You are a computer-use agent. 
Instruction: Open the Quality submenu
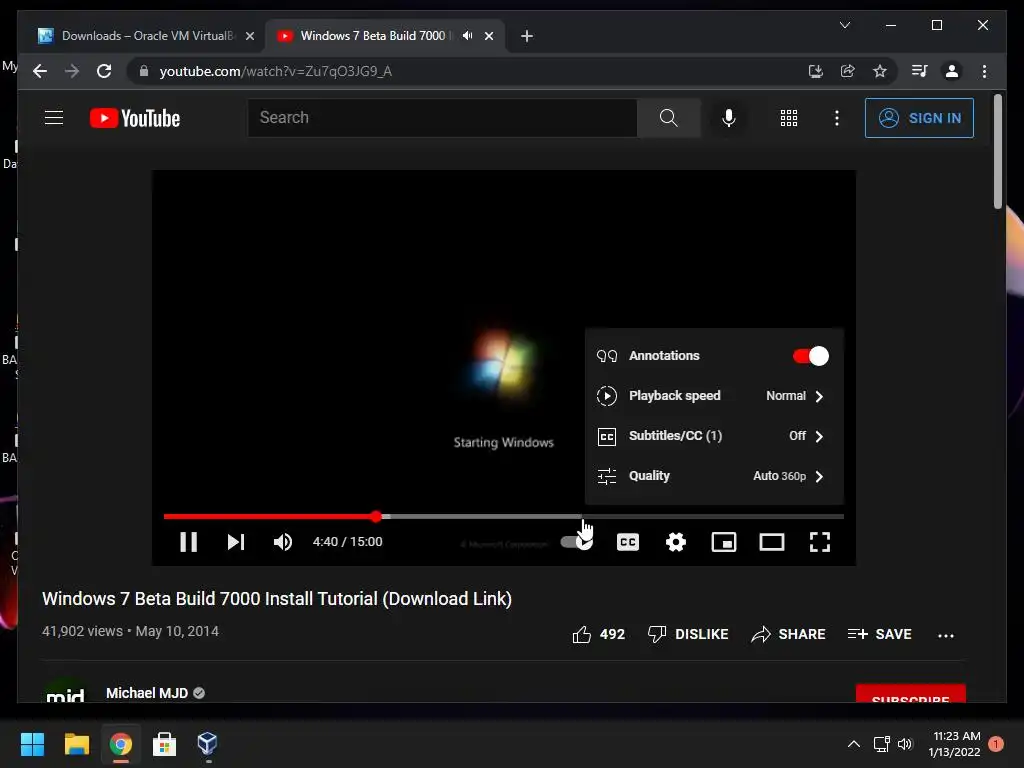(714, 475)
